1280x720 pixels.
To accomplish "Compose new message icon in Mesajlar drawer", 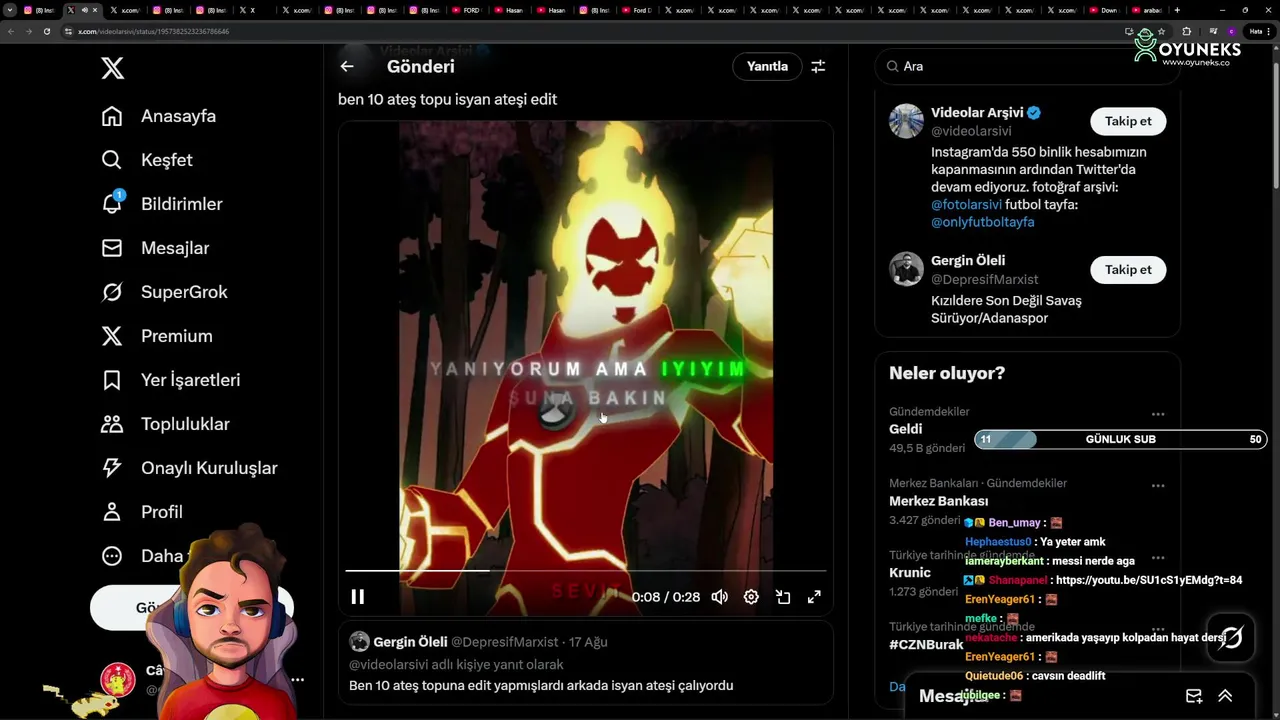I will click(1194, 696).
